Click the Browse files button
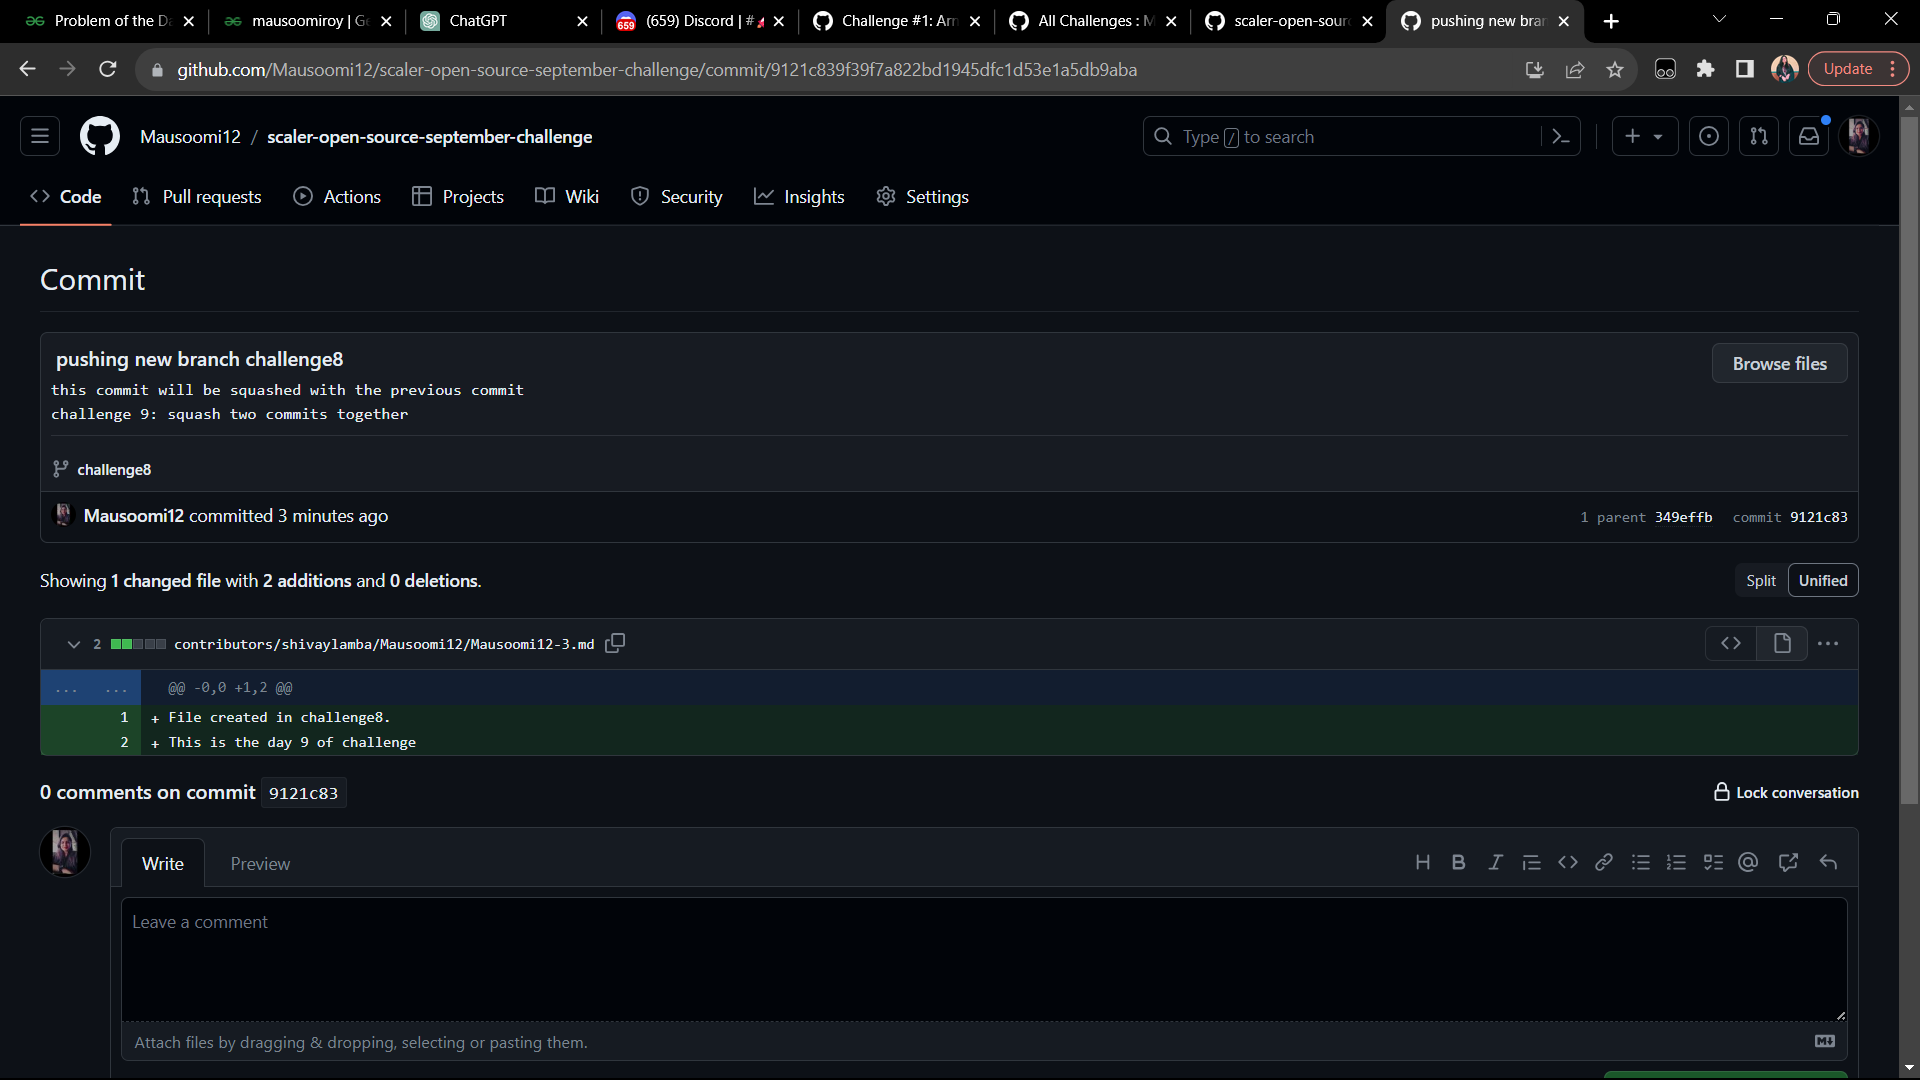Viewport: 1920px width, 1080px height. point(1779,364)
